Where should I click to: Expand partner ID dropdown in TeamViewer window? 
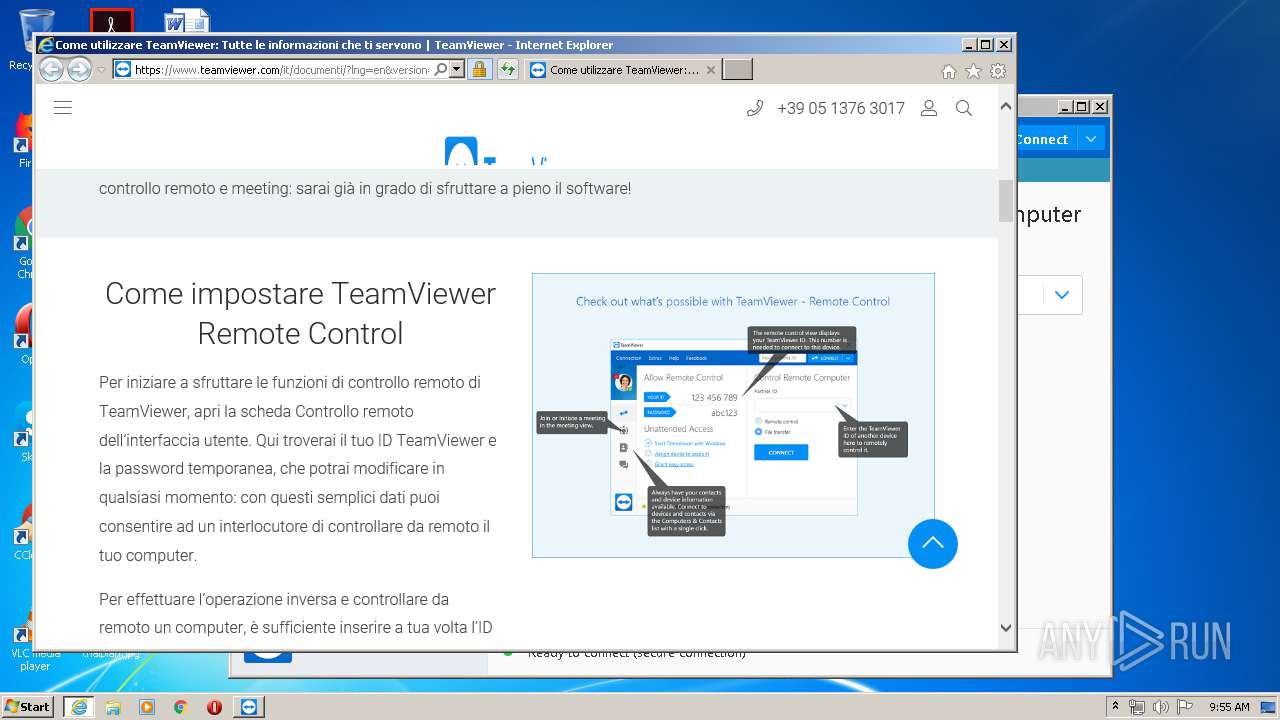point(1062,295)
